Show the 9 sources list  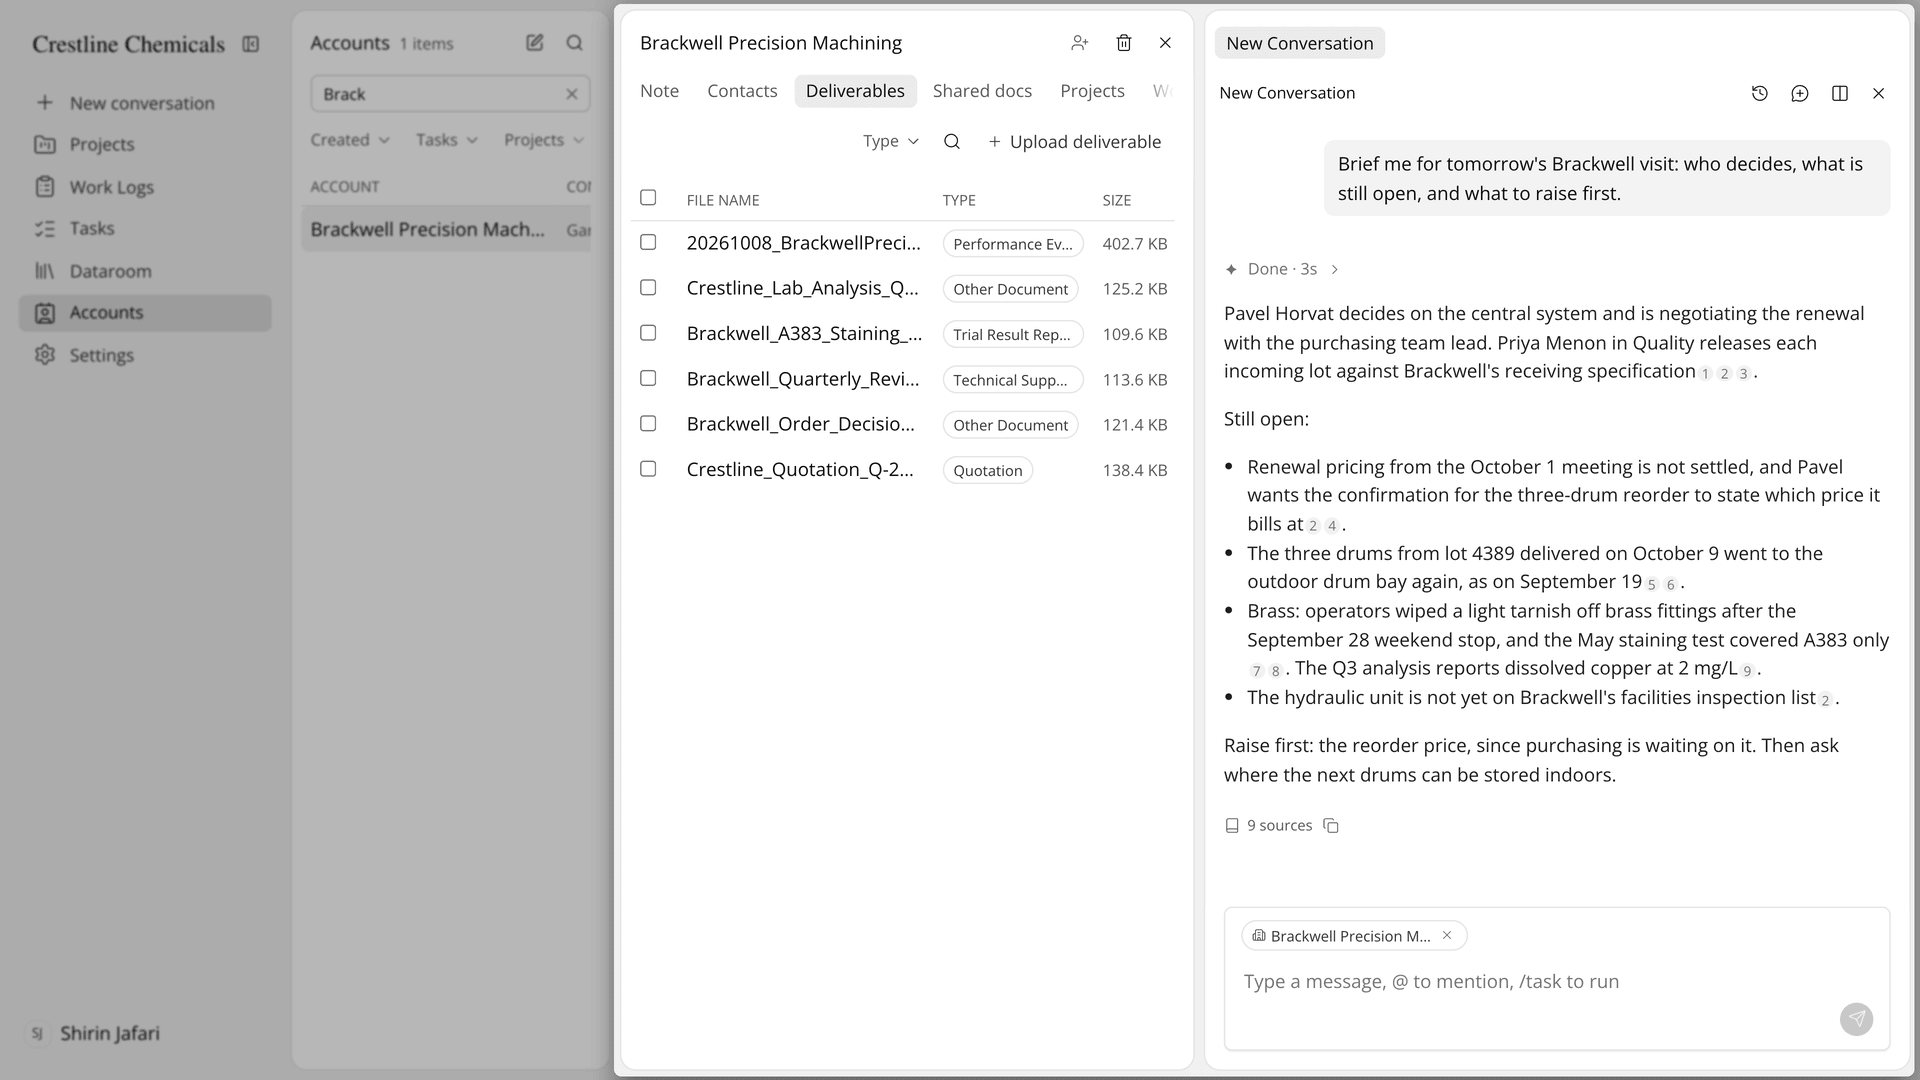1269,826
